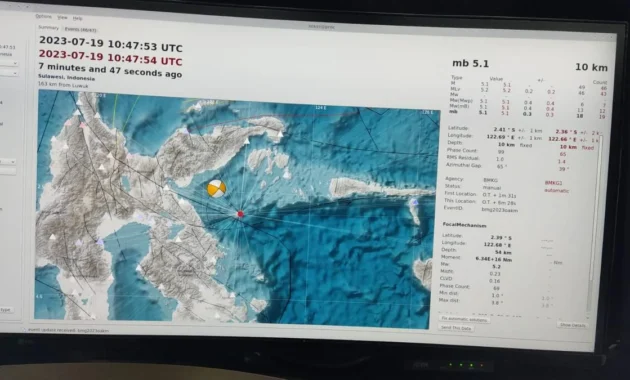Click the Misfit value '0.23'
The width and height of the screenshot is (630, 380).
495,274
